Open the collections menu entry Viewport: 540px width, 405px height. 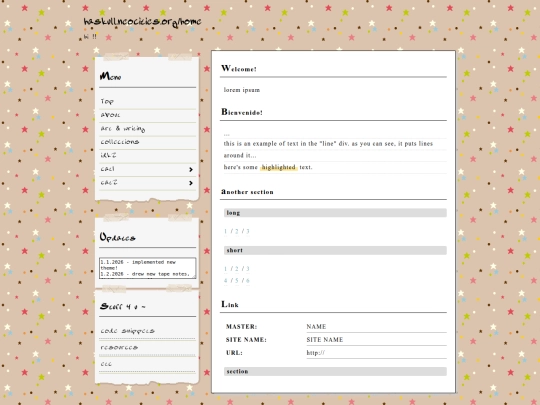click(x=120, y=142)
